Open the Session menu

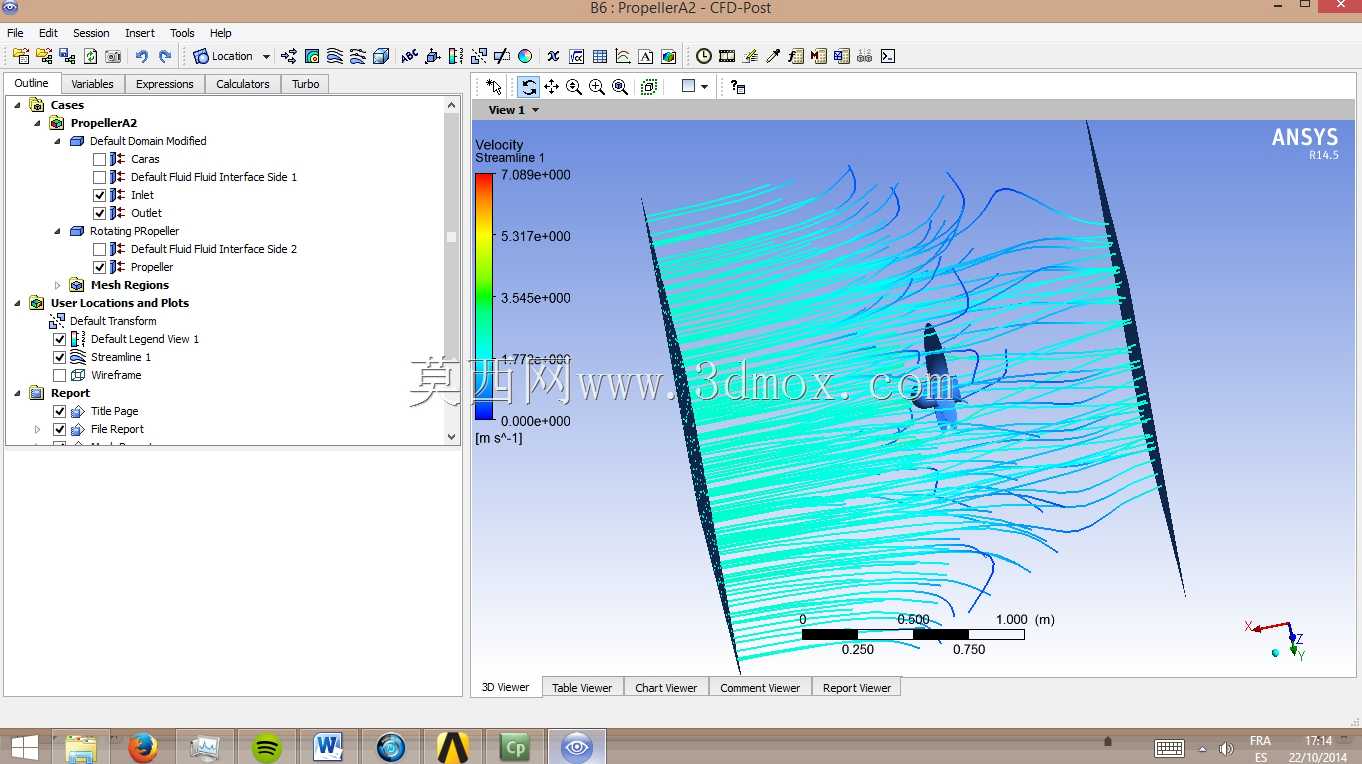pos(91,33)
